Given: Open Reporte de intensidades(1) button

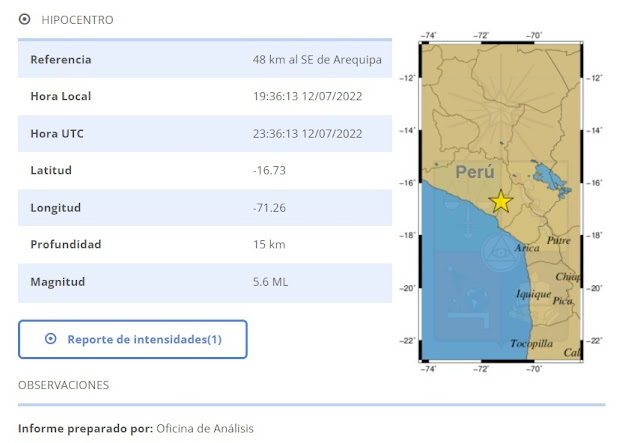Looking at the screenshot, I should [132, 339].
